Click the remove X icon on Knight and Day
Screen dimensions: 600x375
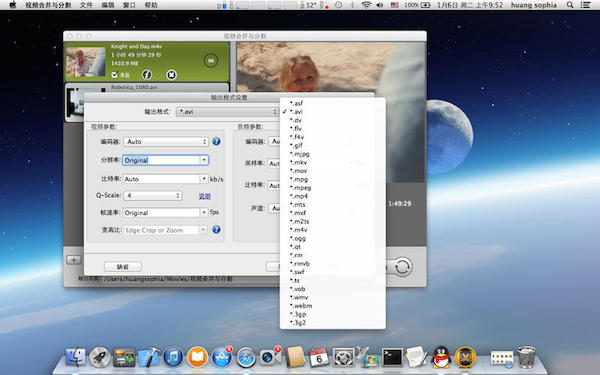point(171,75)
